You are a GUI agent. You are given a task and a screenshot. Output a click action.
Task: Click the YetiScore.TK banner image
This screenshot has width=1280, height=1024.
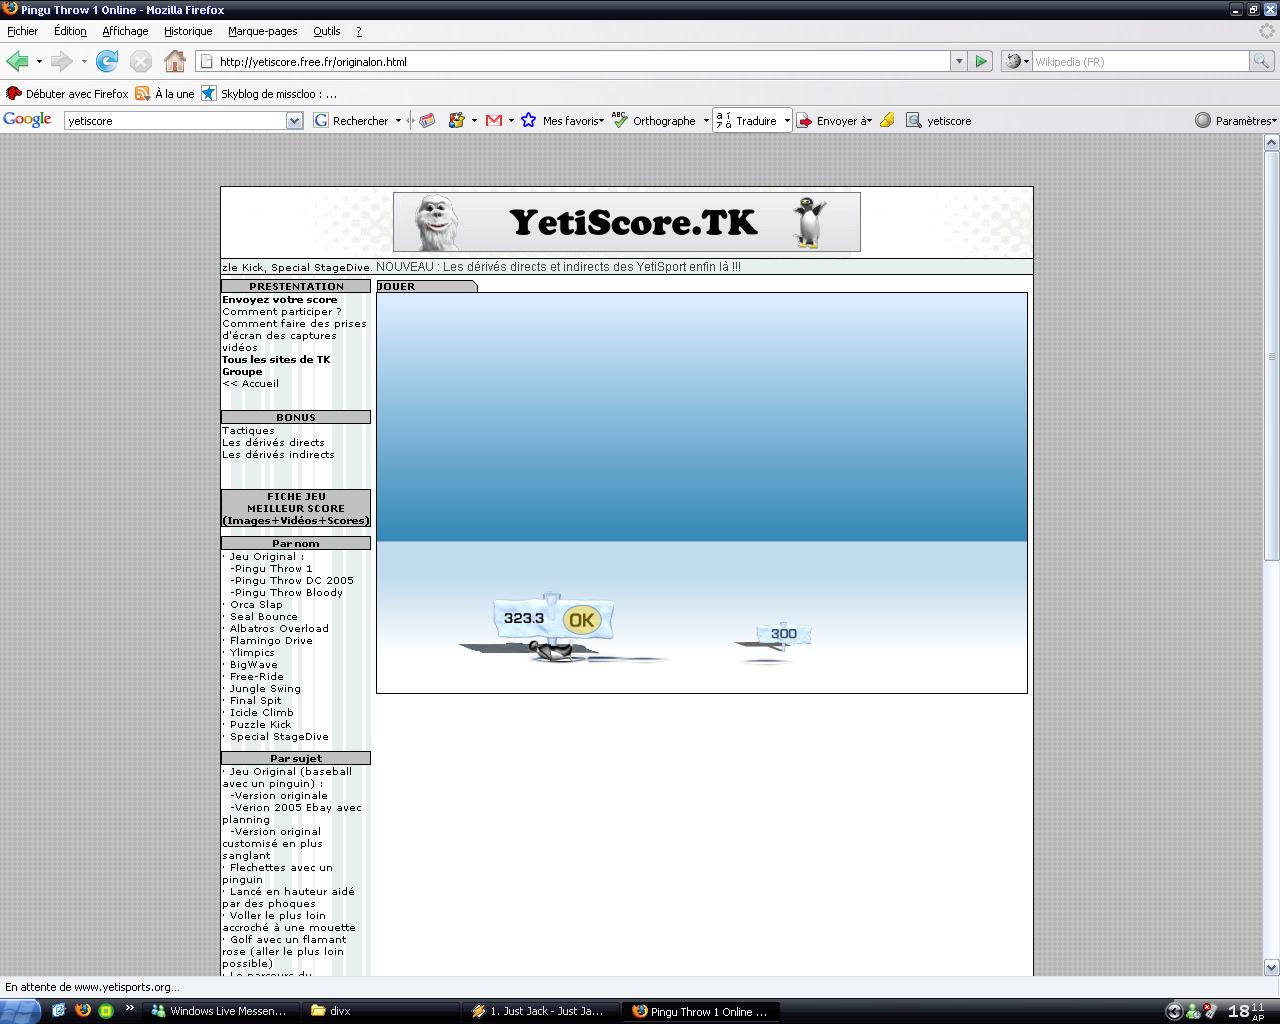626,222
